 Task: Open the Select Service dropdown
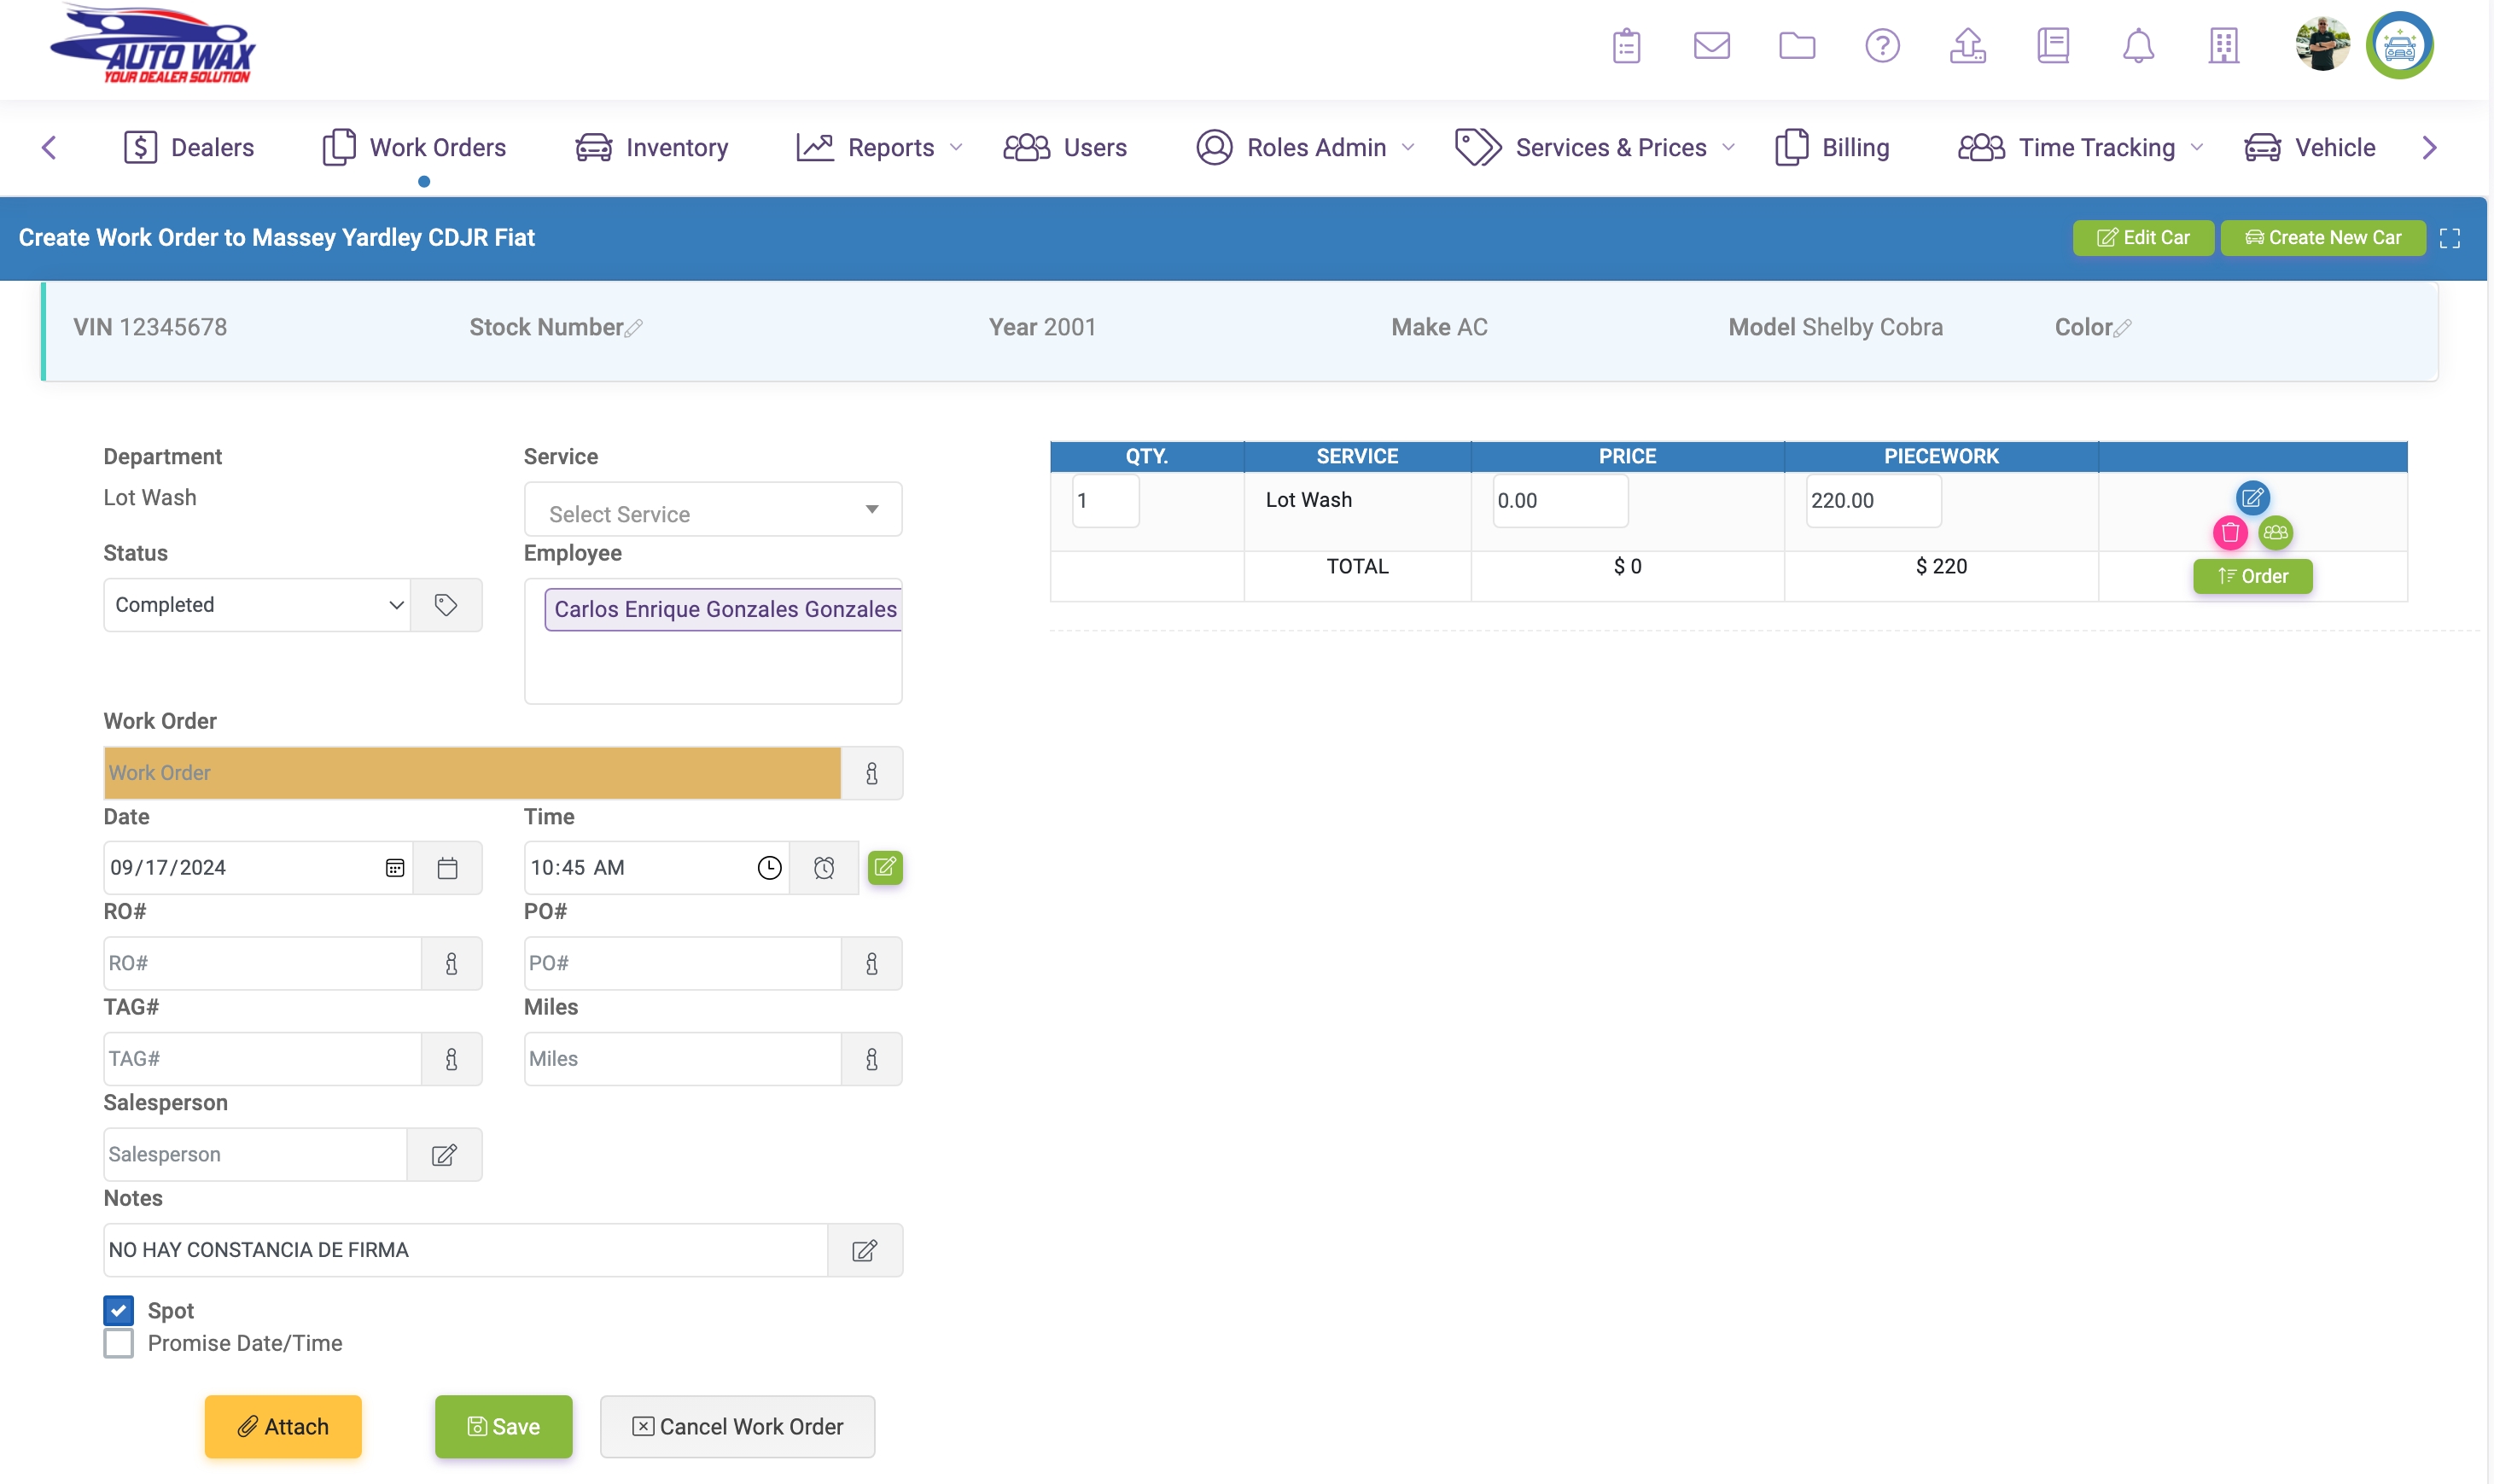click(x=712, y=511)
